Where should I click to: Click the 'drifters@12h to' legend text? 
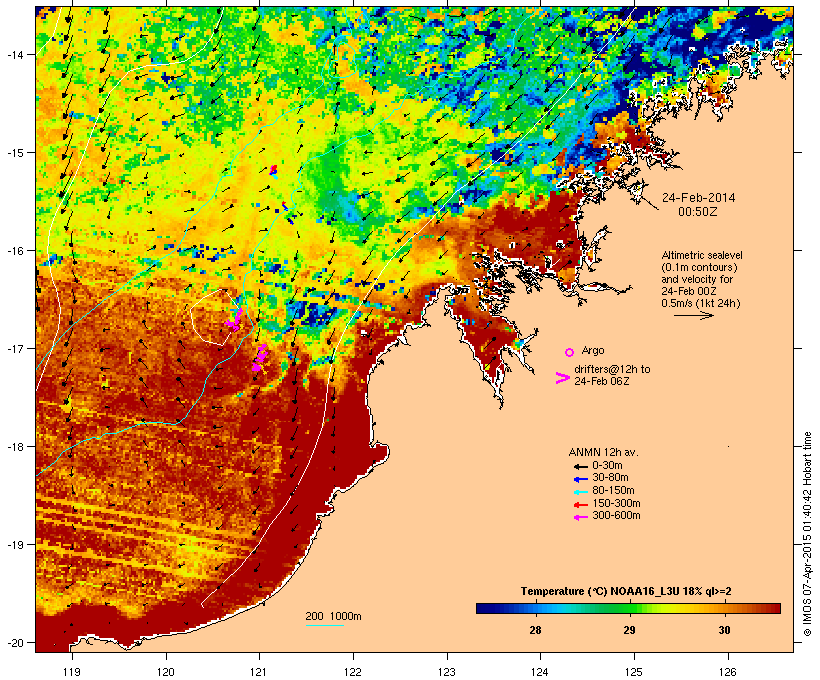pos(612,369)
